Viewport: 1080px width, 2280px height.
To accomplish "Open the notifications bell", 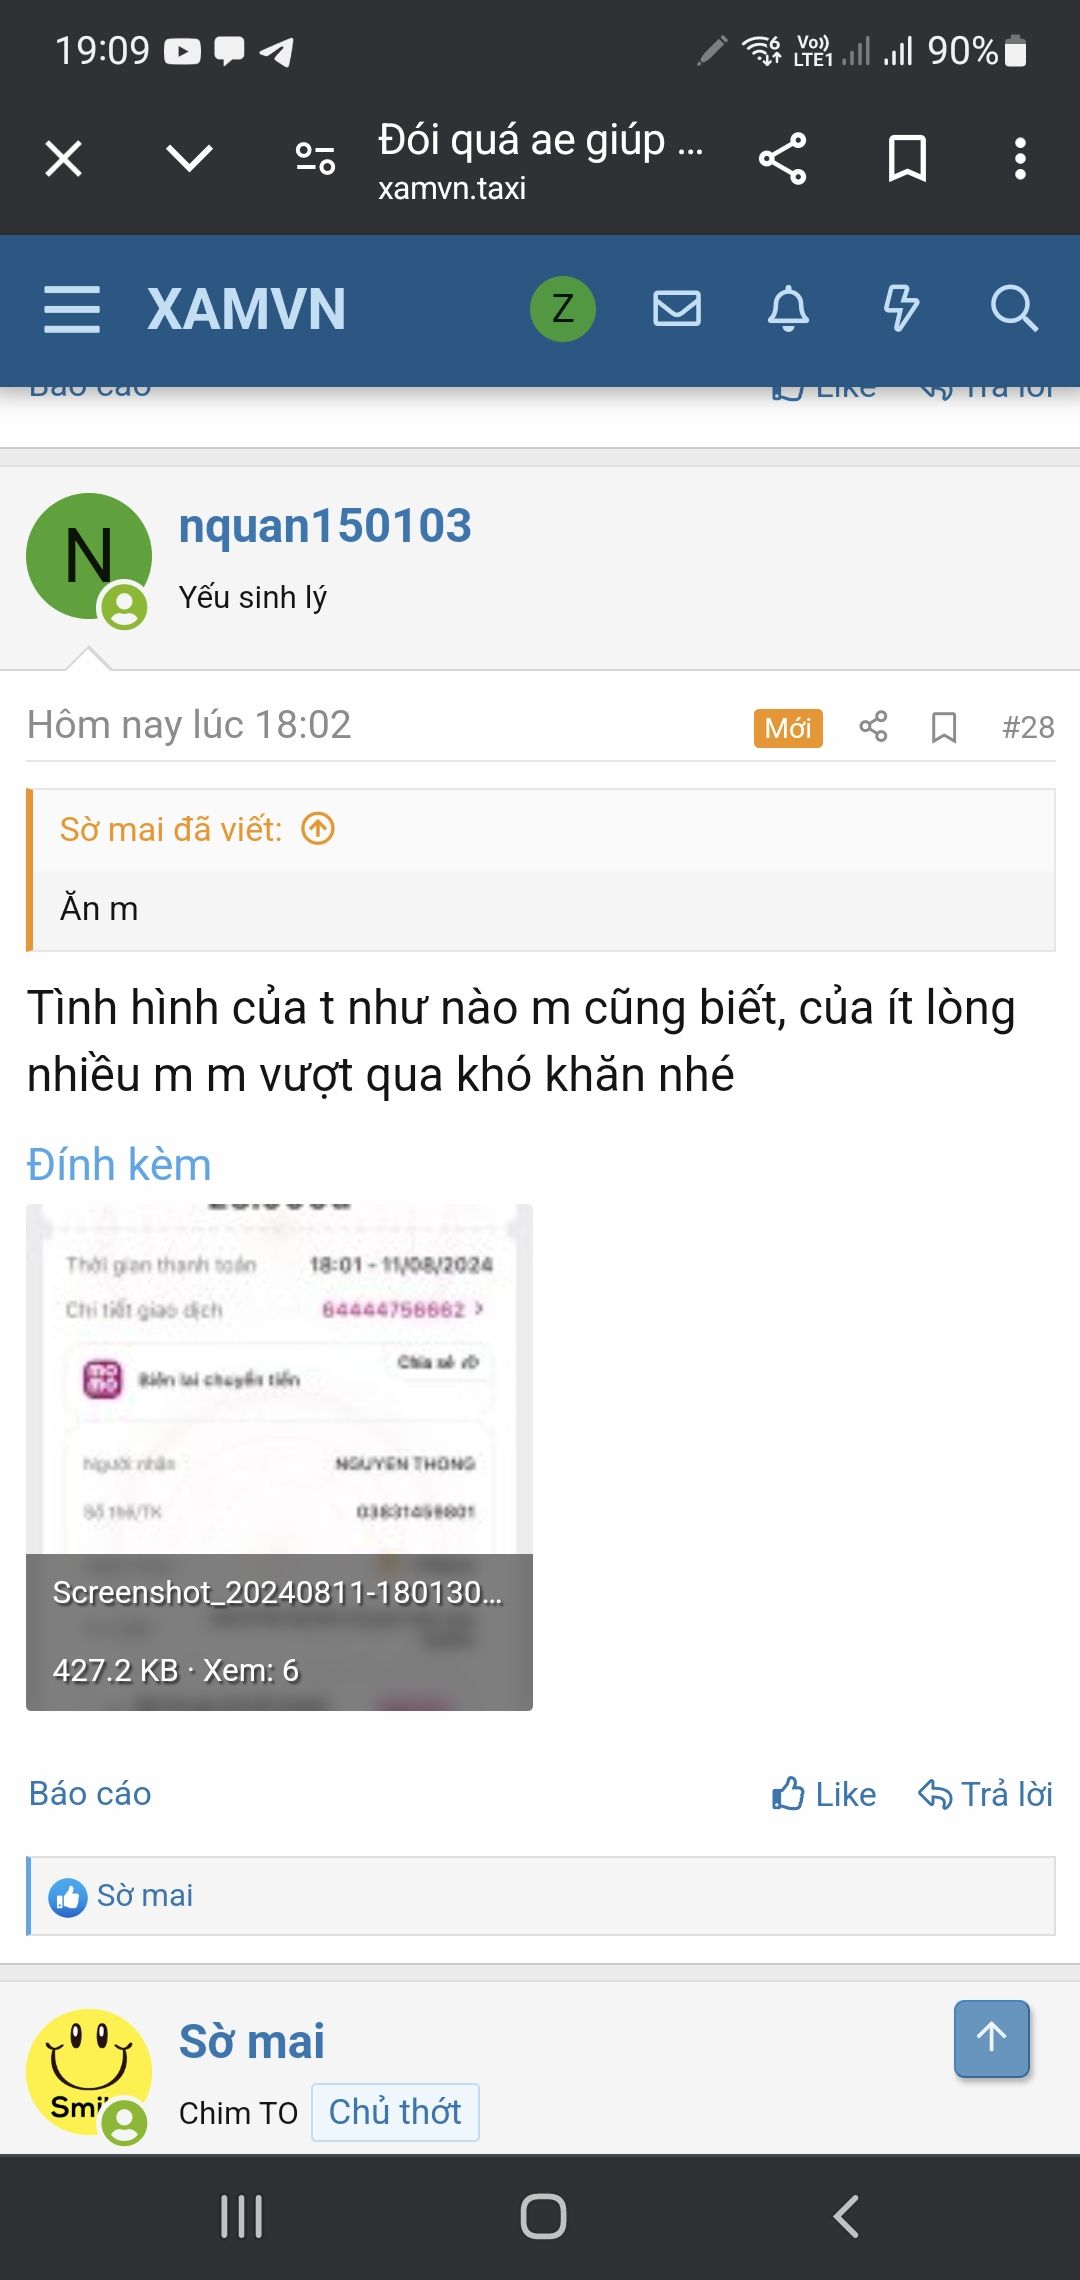I will pos(788,308).
